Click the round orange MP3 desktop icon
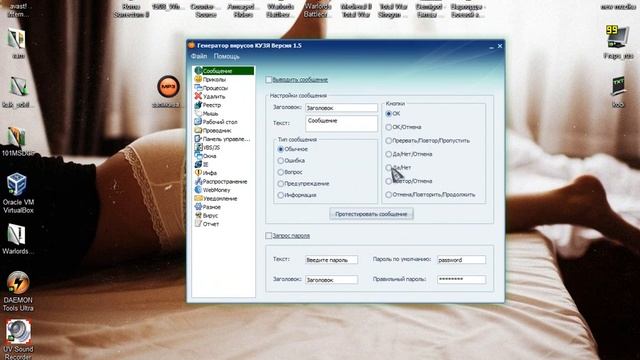Image resolution: width=640 pixels, height=360 pixels. (x=168, y=87)
